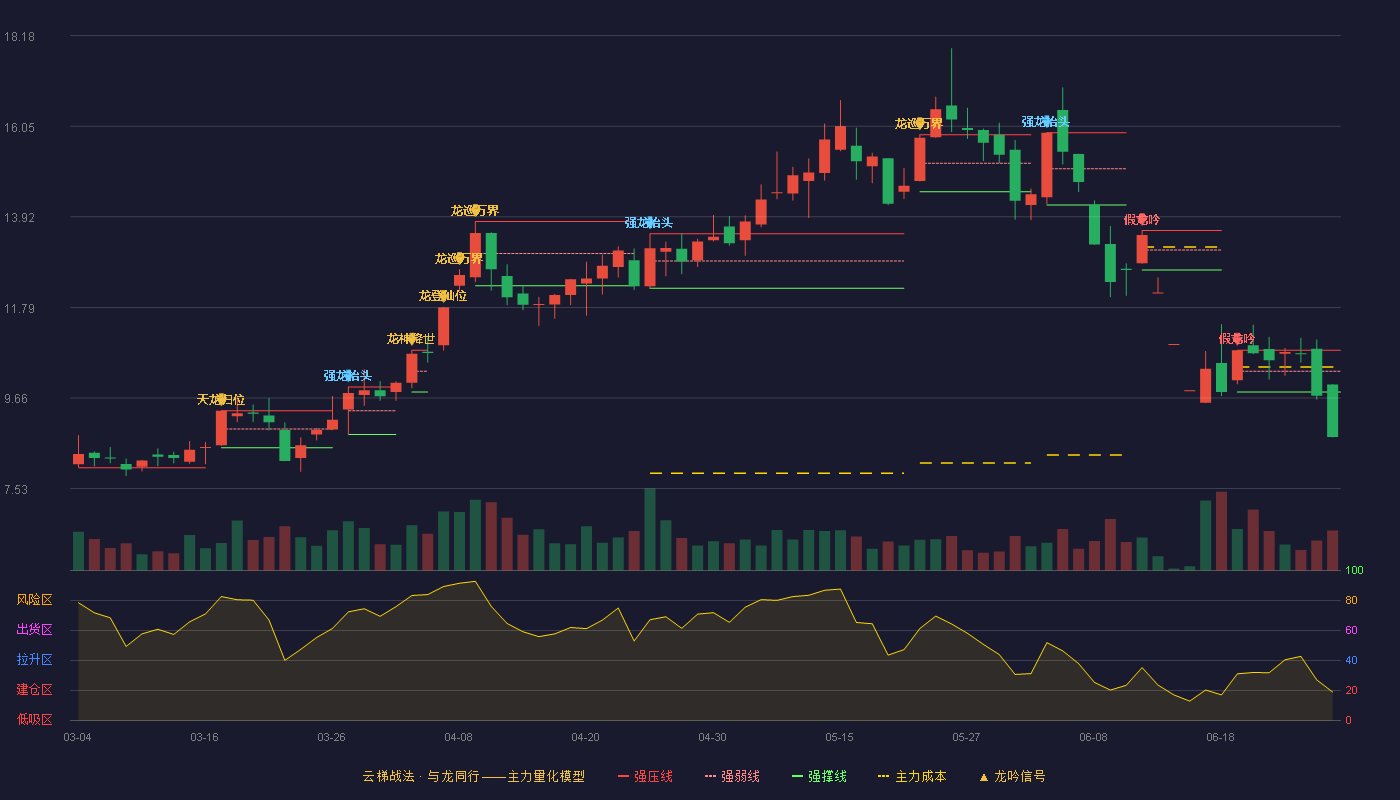Select the 天龙归位 signal marker
Image resolution: width=1400 pixels, height=800 pixels.
(221, 400)
